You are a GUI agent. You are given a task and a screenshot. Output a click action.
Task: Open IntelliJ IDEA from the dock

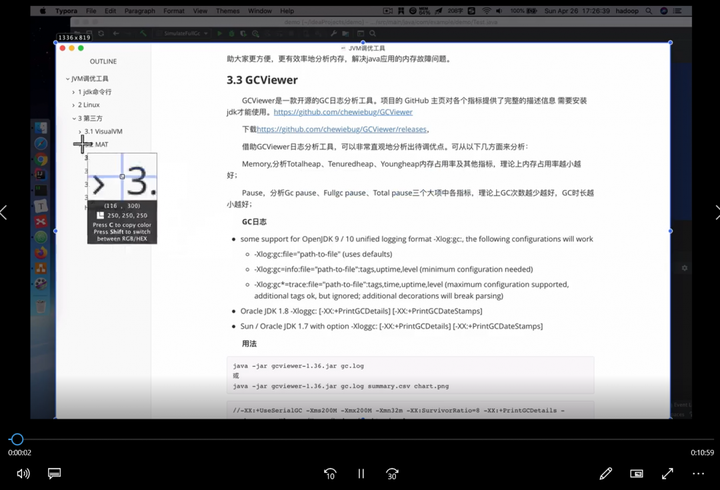(x=41, y=175)
